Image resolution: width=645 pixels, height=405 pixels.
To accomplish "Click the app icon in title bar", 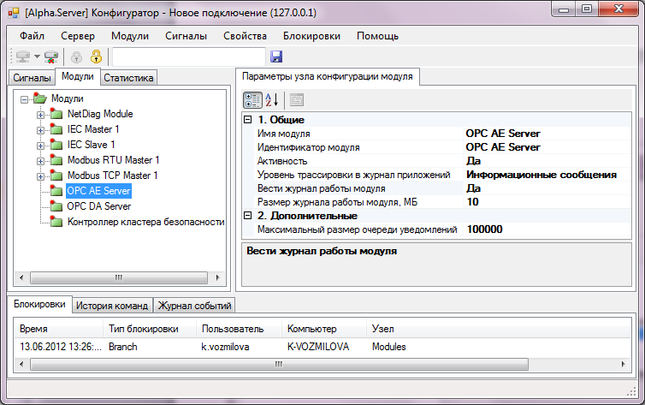I will 14,13.
